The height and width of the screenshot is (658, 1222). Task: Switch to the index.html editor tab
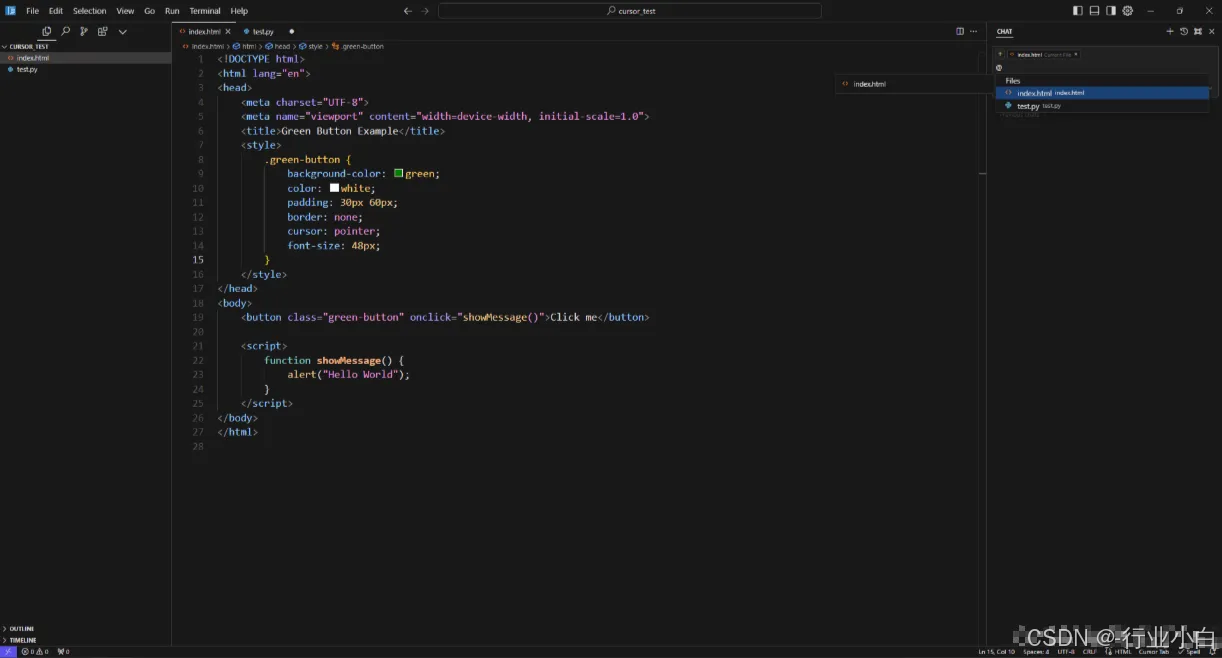[204, 31]
